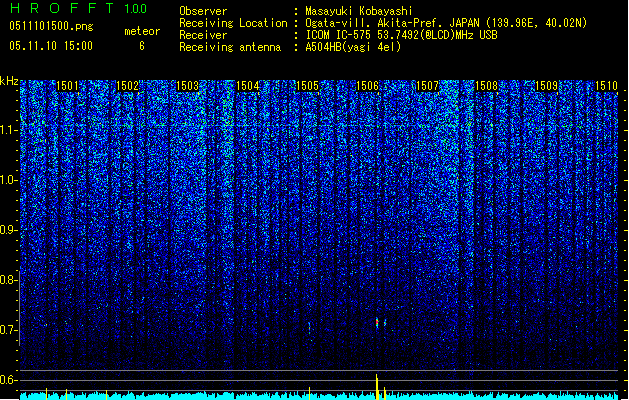Click the meteor label
Viewport: 629px width, 400px height.
(142, 31)
